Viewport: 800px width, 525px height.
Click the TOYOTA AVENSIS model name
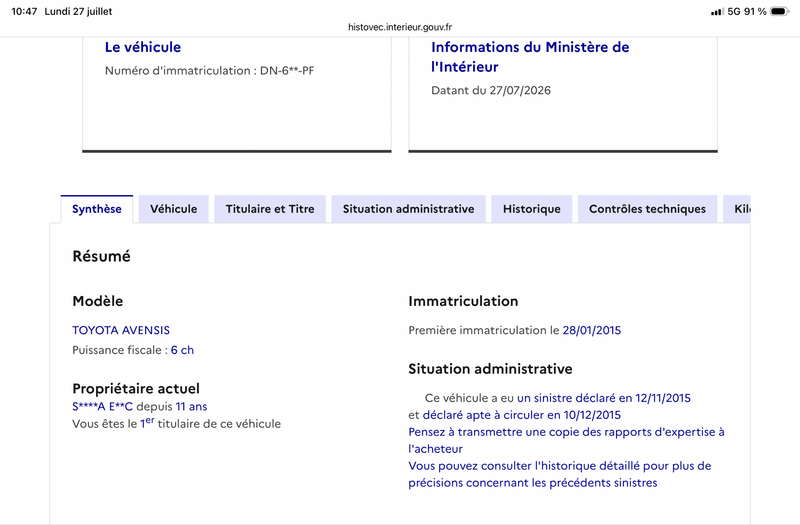click(x=121, y=330)
